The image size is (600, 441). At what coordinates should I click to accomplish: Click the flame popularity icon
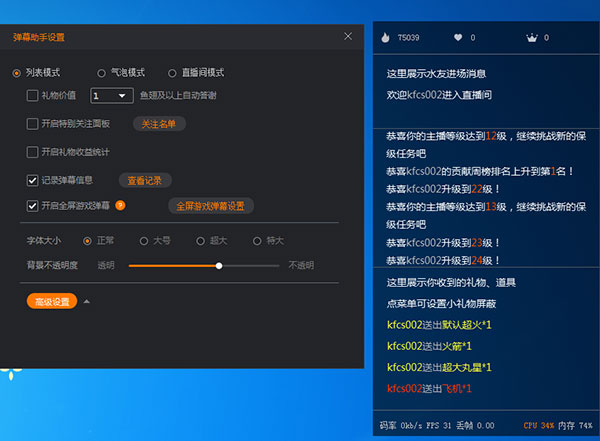pos(387,38)
